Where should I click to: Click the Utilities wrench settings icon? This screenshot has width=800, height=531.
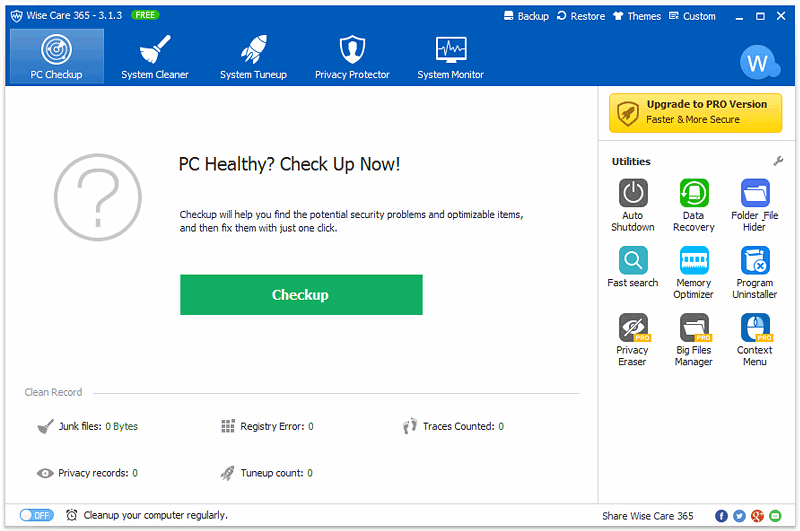(778, 161)
